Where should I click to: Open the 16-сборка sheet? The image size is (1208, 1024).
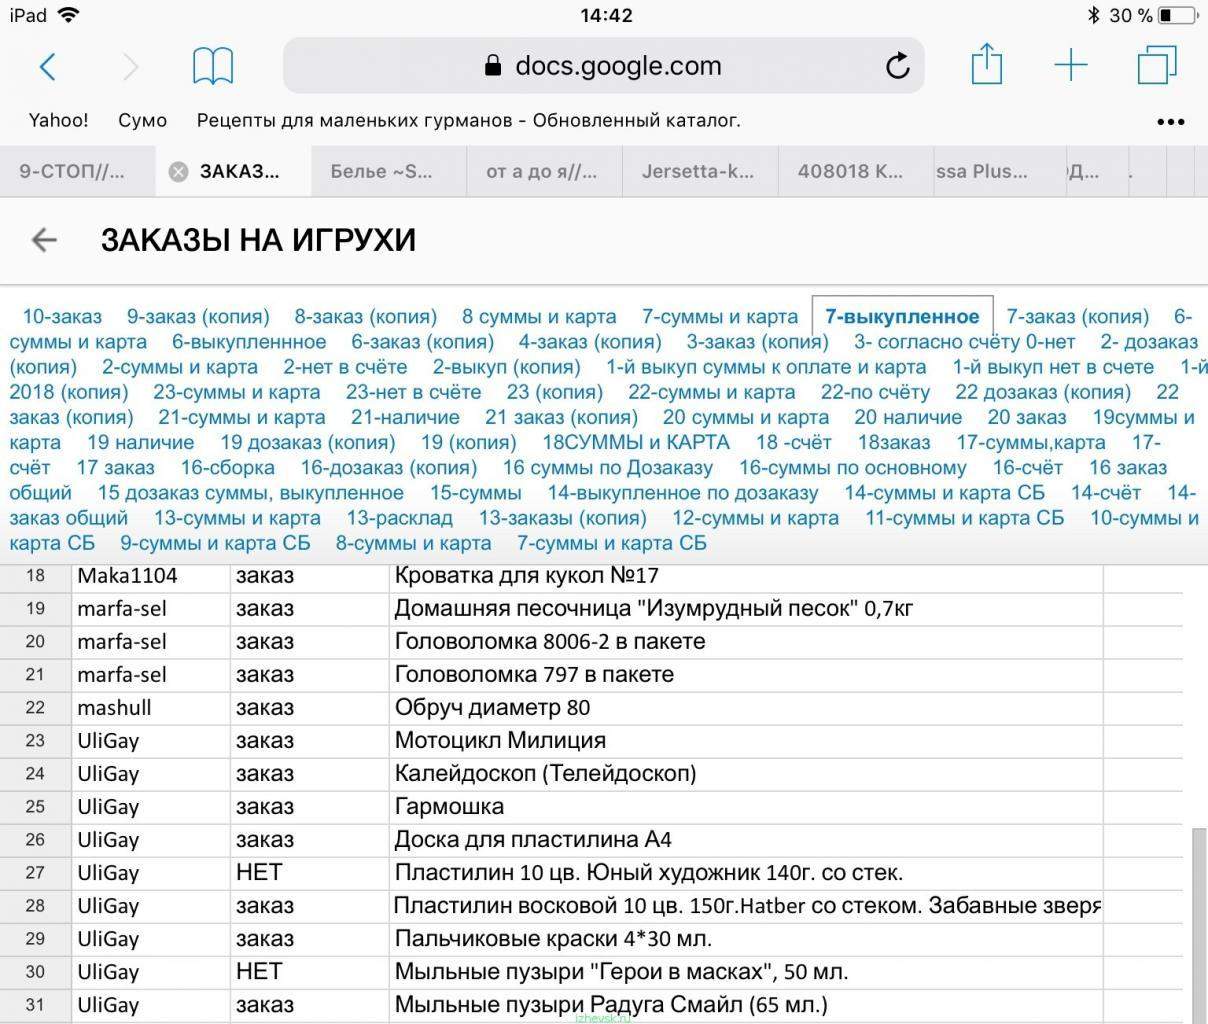click(228, 467)
